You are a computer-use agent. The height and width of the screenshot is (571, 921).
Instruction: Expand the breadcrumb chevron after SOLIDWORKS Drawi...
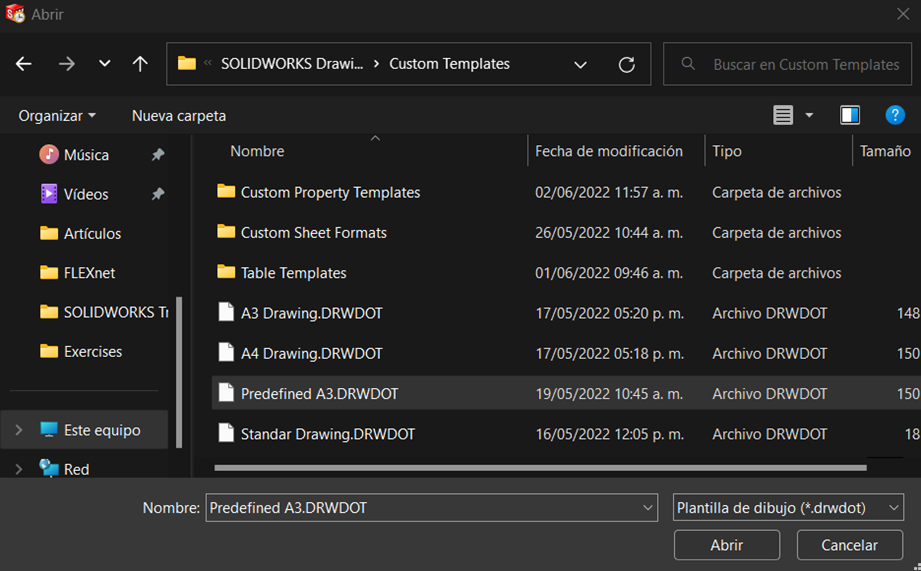(377, 64)
